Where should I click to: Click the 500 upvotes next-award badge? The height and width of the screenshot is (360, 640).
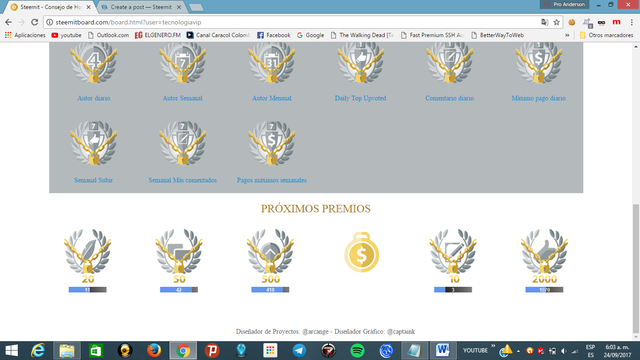[270, 251]
